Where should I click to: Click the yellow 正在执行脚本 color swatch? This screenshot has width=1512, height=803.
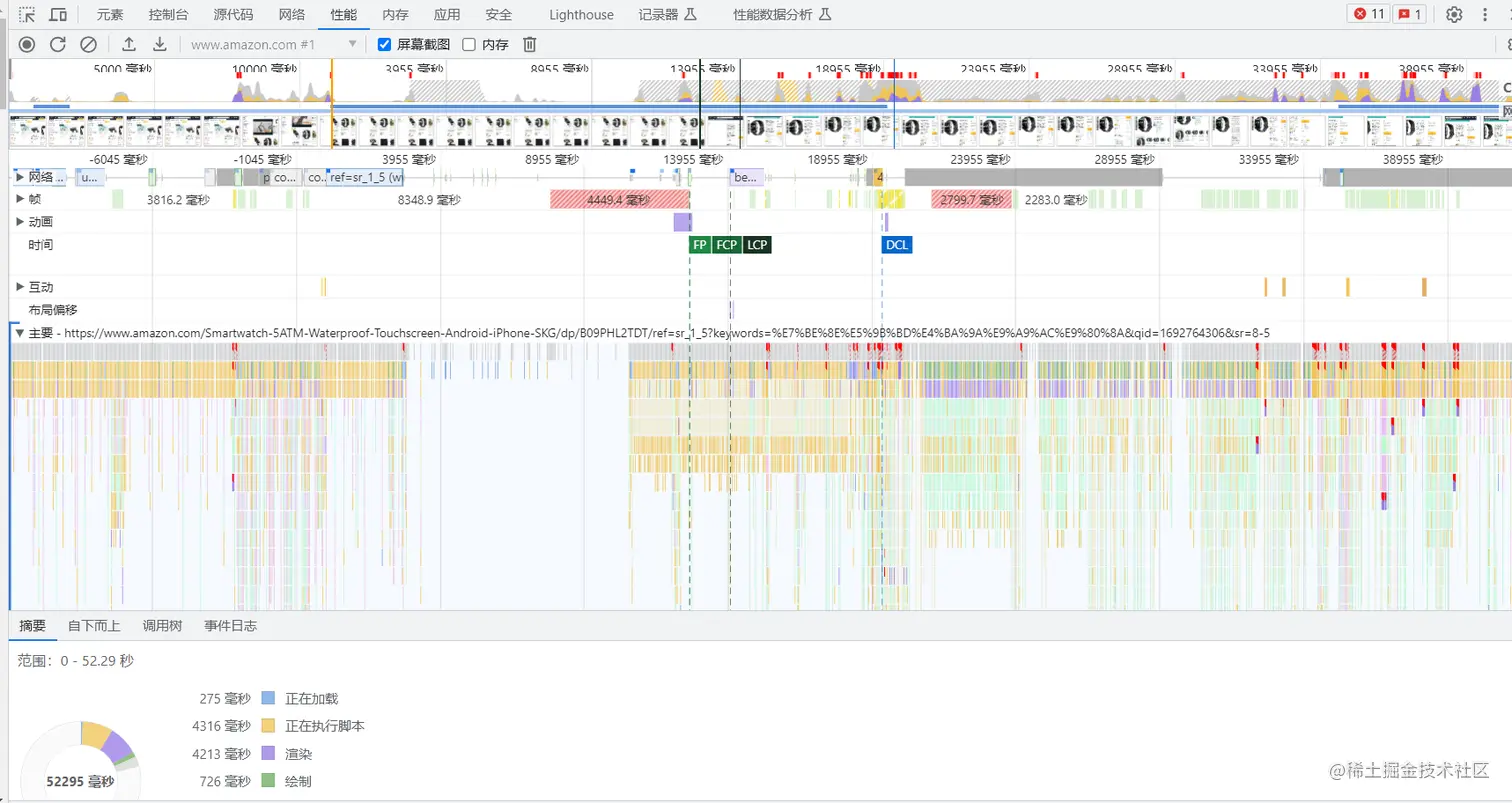pyautogui.click(x=267, y=726)
